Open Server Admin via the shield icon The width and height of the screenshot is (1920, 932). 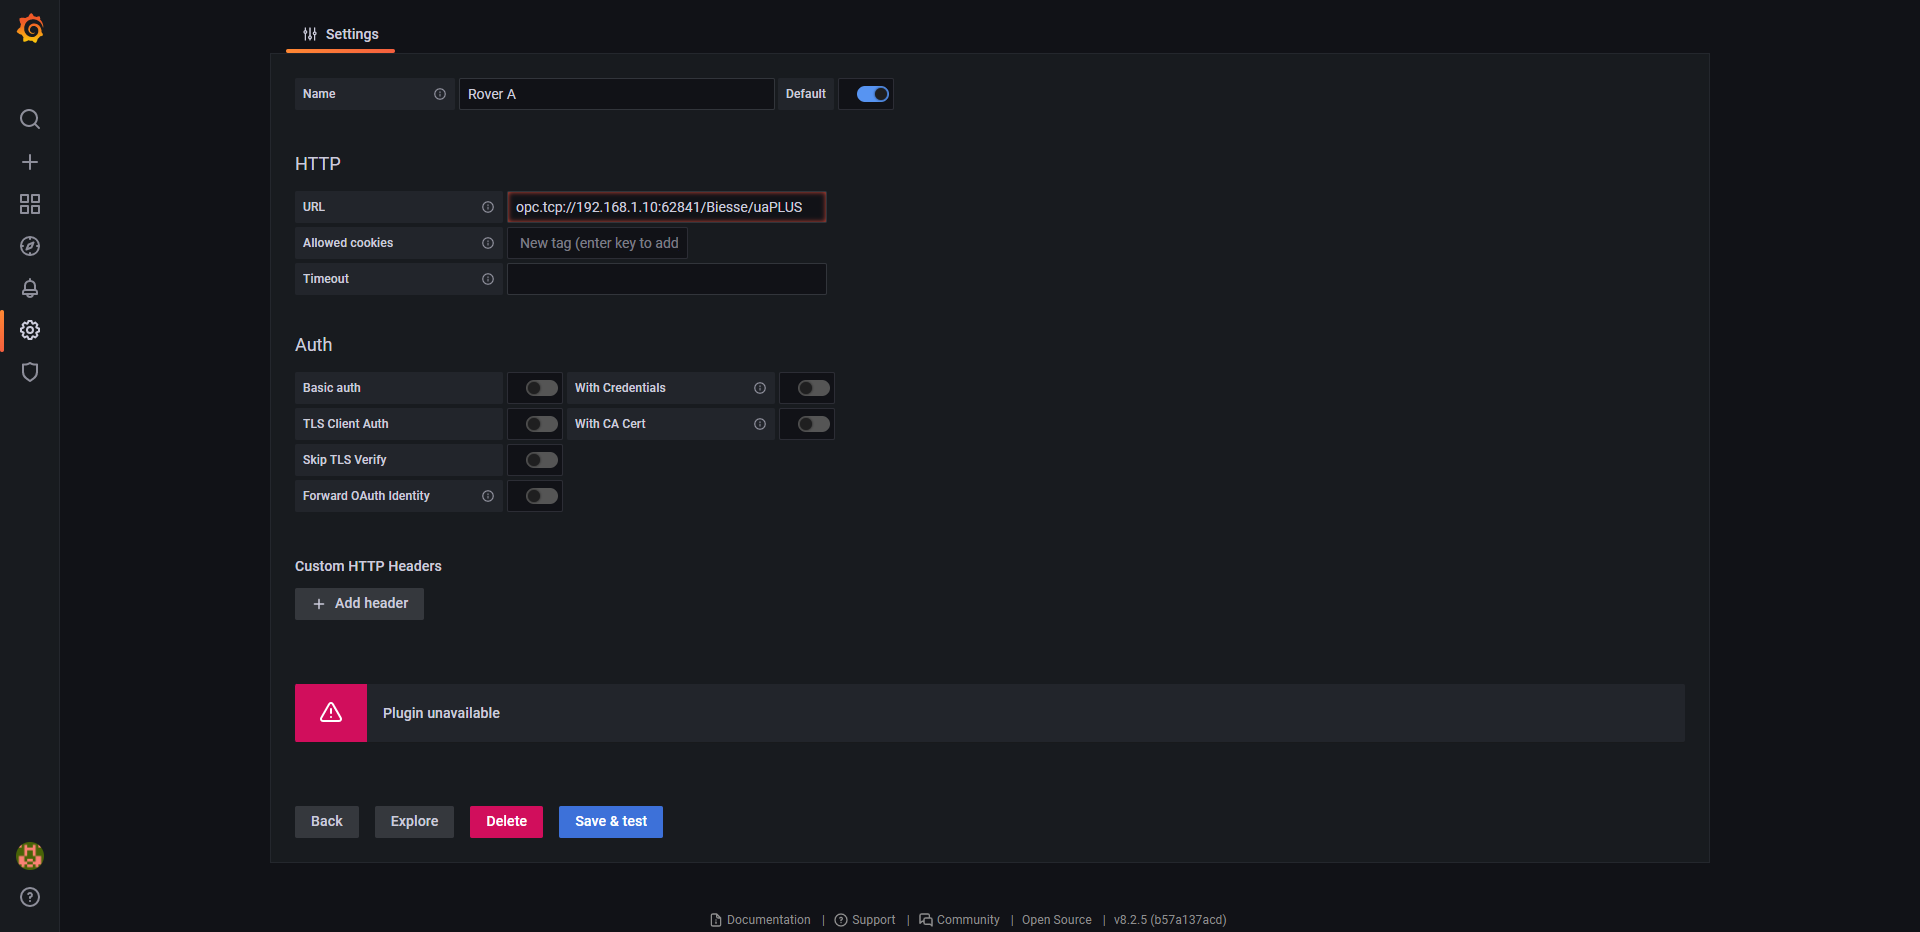click(x=30, y=372)
